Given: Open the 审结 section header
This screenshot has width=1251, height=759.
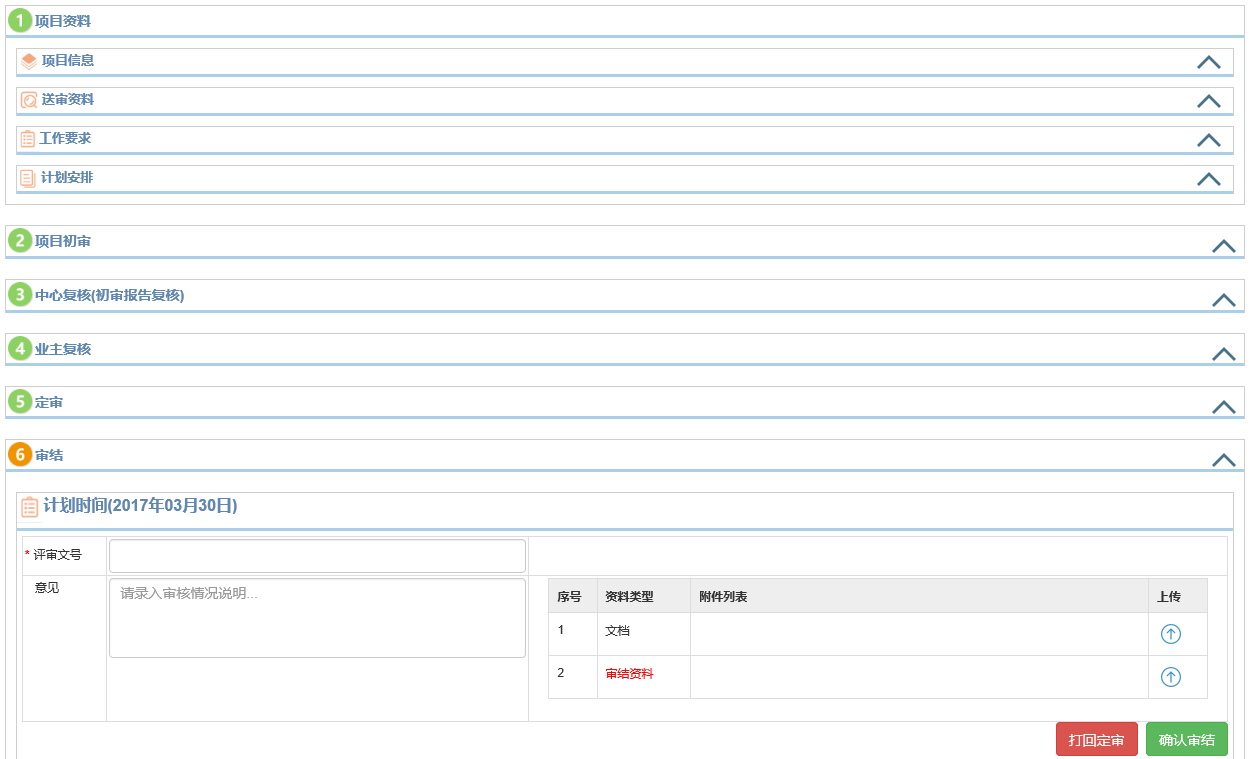Looking at the screenshot, I should click(625, 455).
